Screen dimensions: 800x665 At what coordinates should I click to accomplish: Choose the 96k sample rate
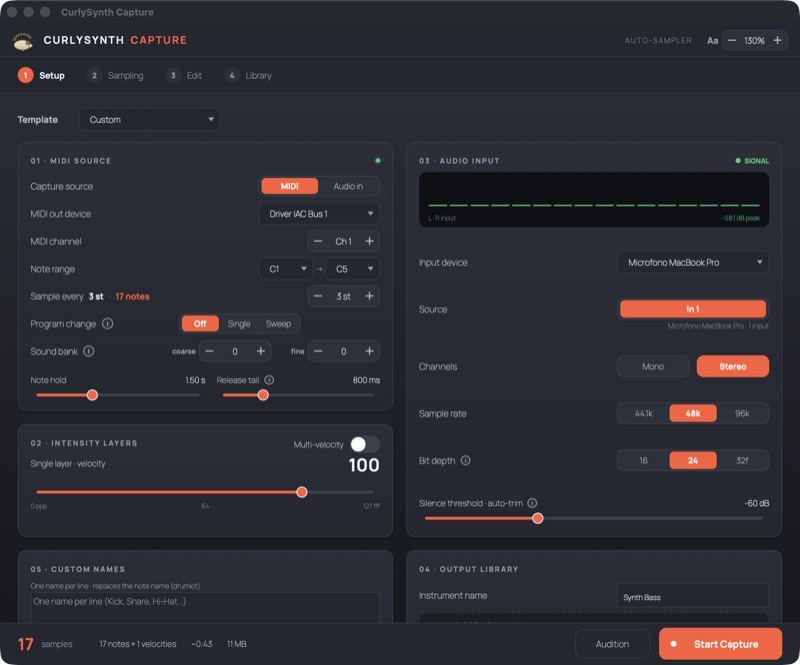coord(742,413)
